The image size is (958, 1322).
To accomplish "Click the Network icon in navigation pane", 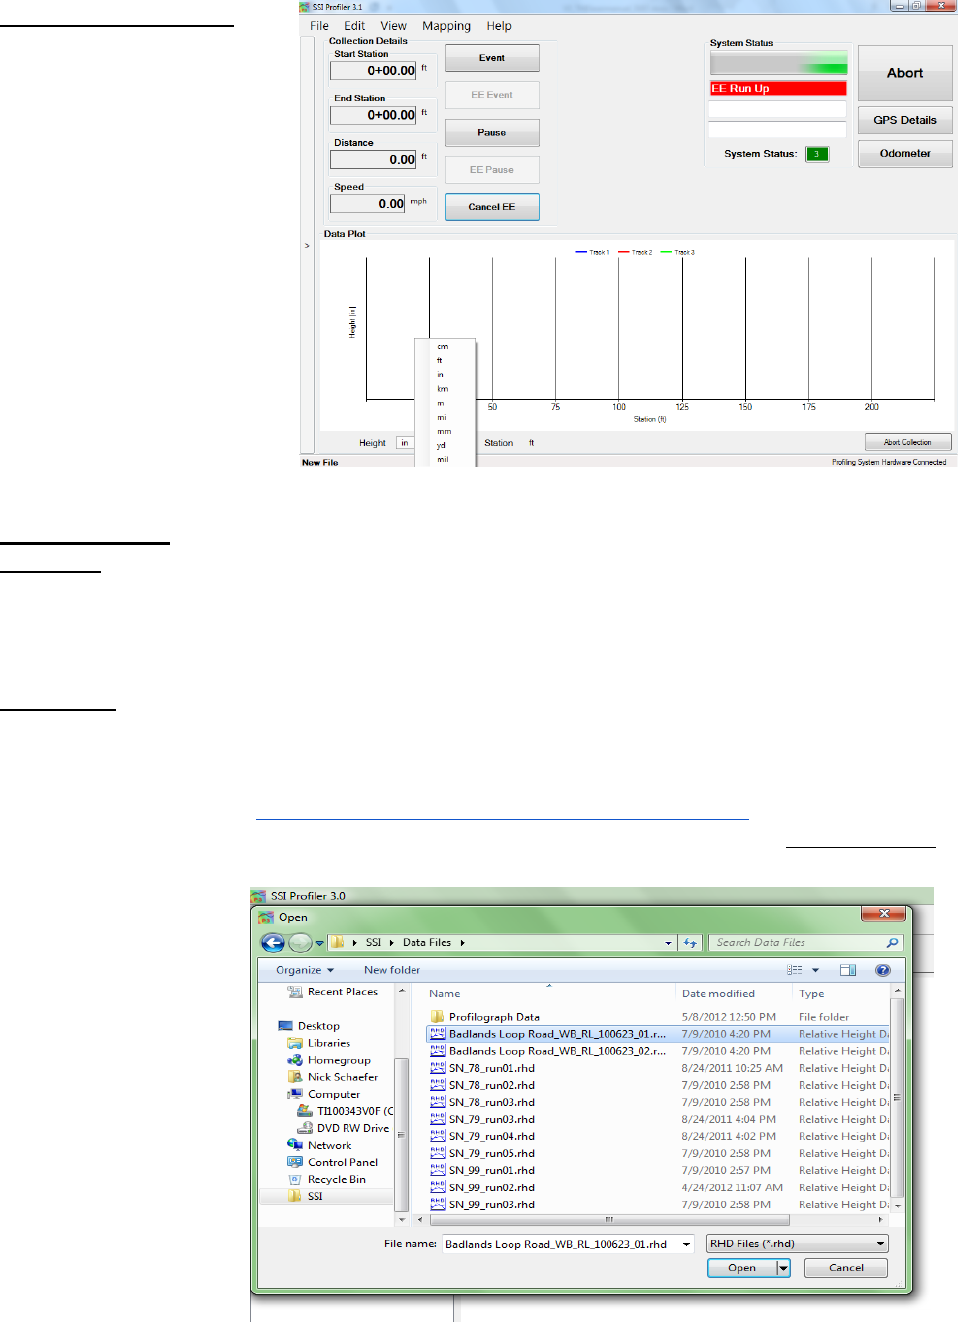I will coord(295,1145).
